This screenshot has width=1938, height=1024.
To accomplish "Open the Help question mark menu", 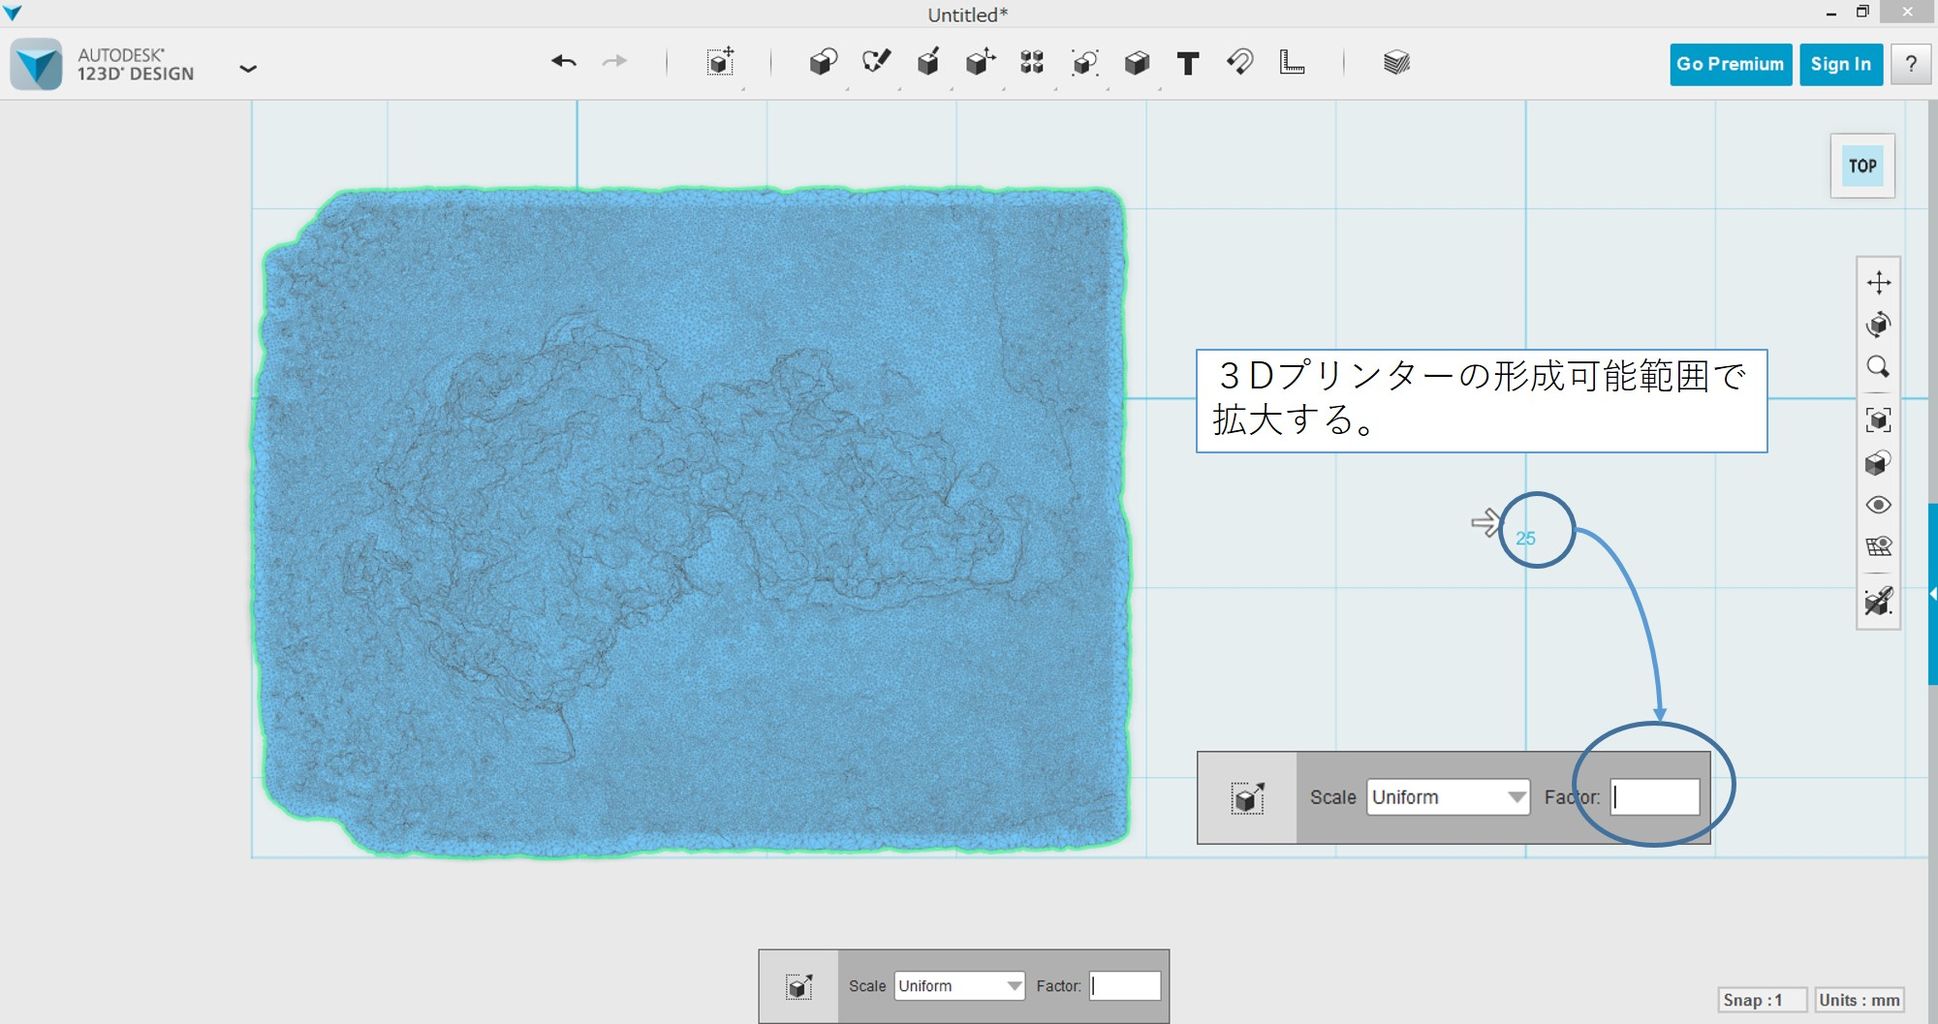I will click(1911, 64).
